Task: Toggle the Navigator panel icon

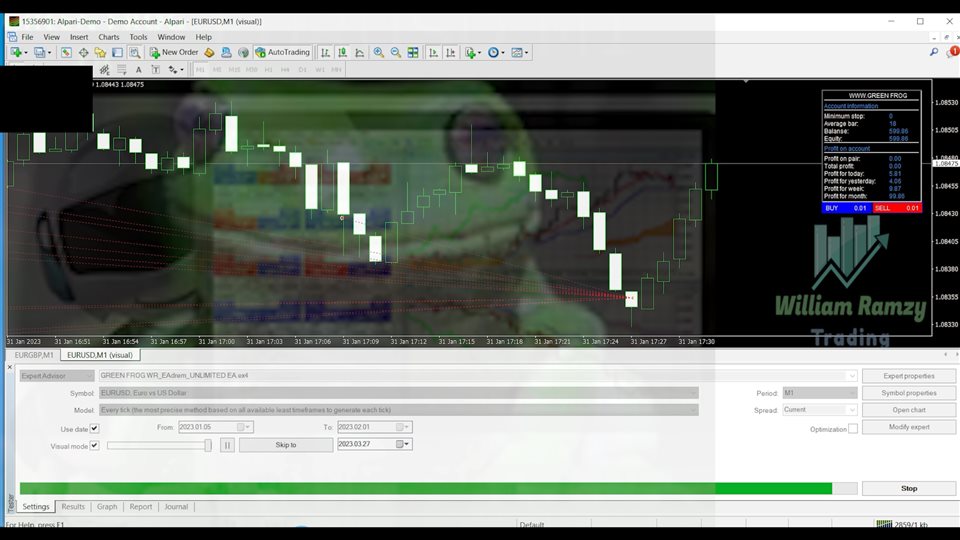Action: pos(100,53)
